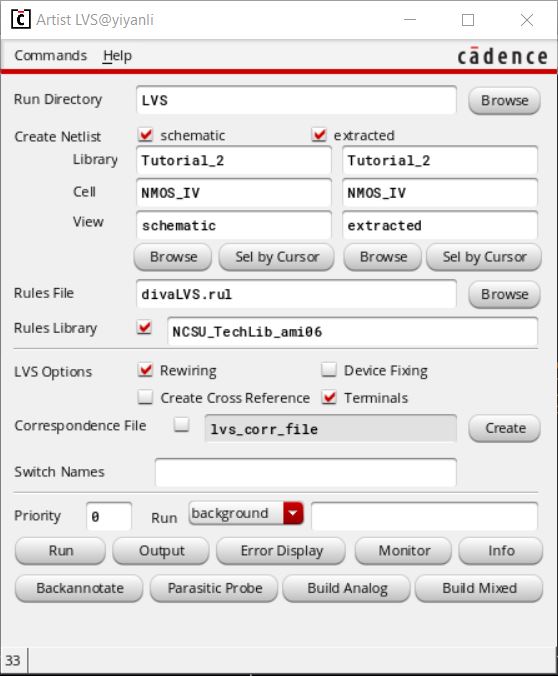This screenshot has width=558, height=676.
Task: View results with the Output button
Action: pos(161,551)
